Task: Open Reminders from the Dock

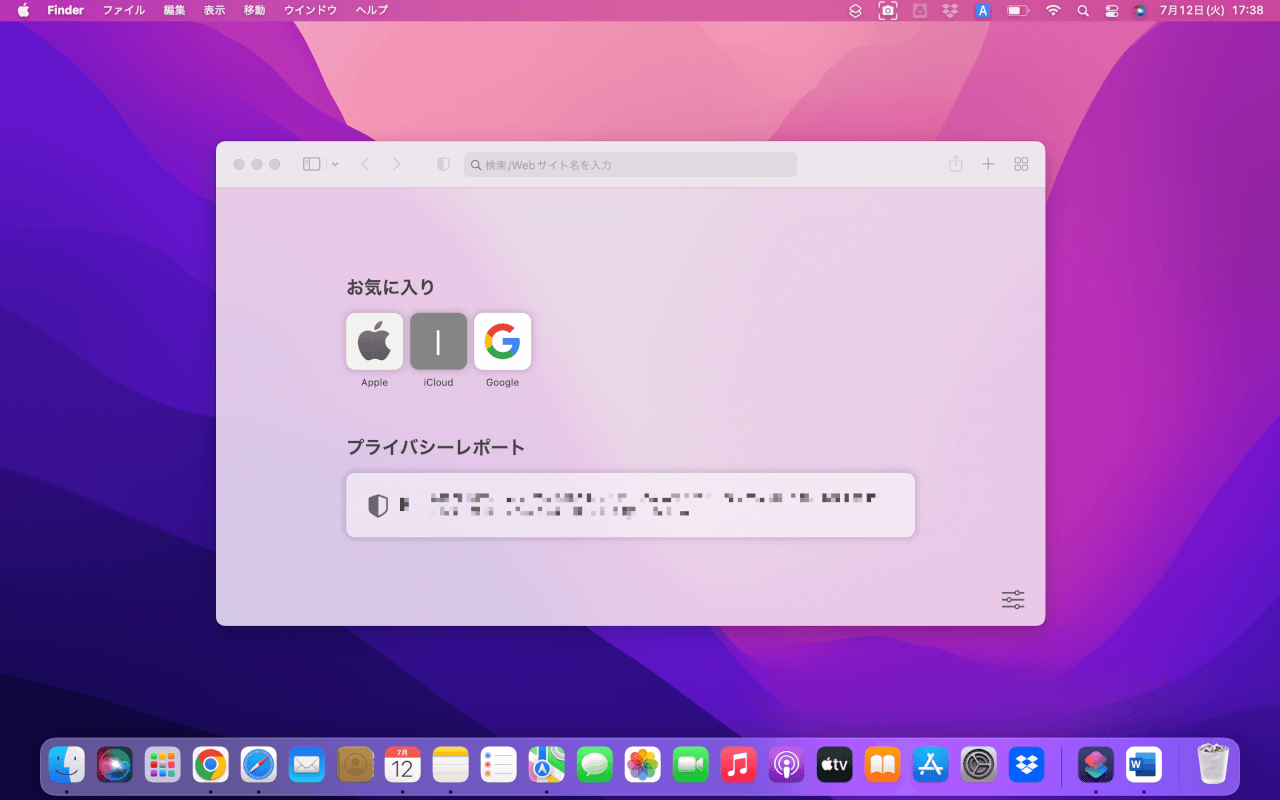Action: point(499,765)
